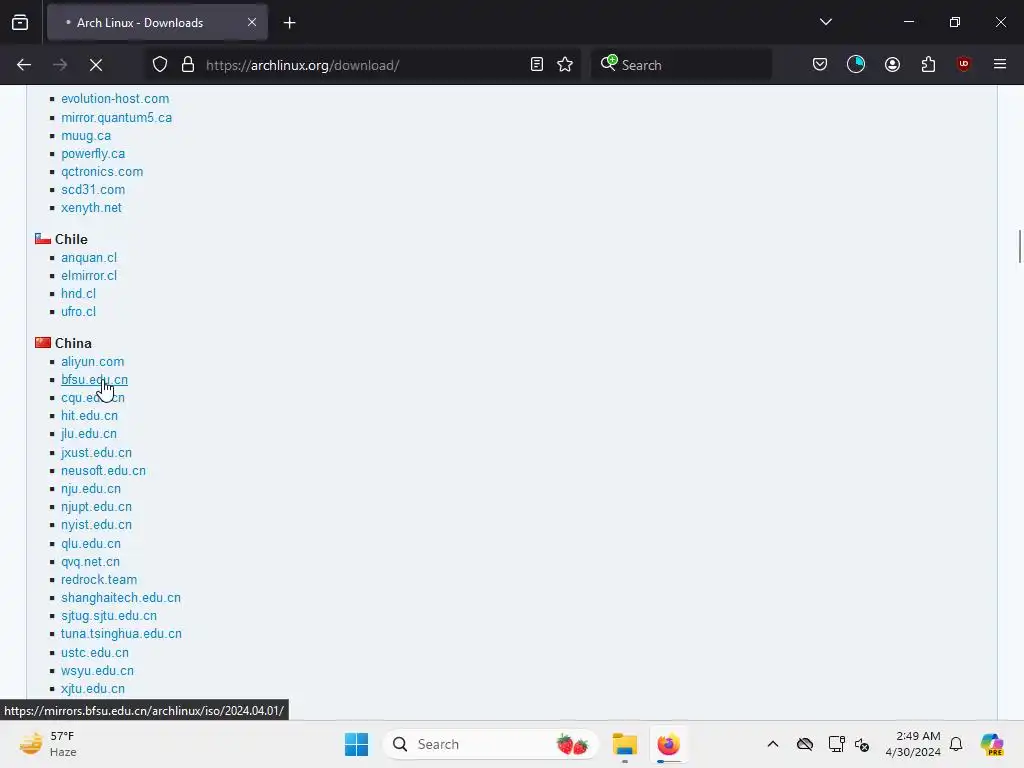Open a new tab with the plus button

click(x=289, y=23)
